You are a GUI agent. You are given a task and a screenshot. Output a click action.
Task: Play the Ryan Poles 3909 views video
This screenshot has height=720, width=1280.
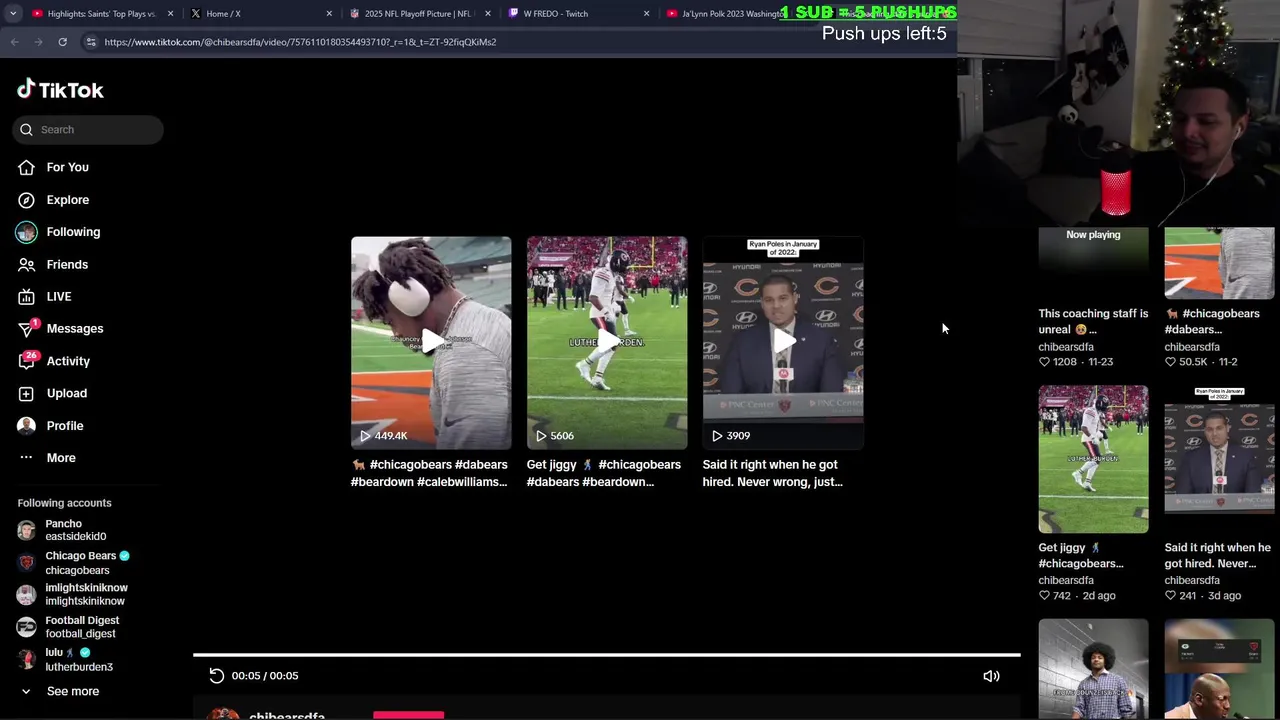pos(783,343)
